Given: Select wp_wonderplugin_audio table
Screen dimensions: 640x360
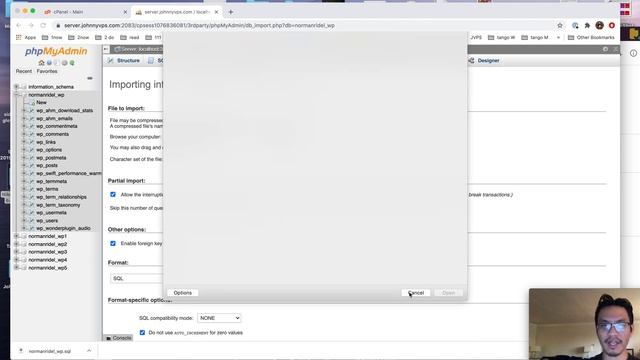Looking at the screenshot, I should point(63,228).
